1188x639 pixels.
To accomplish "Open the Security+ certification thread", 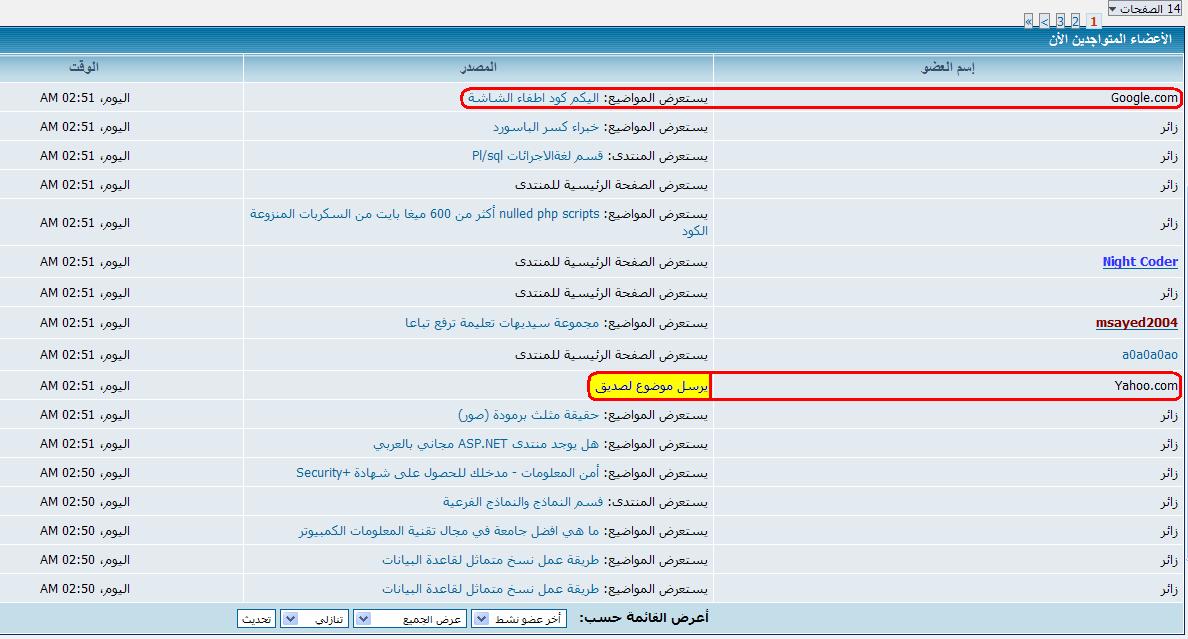I will (x=447, y=473).
